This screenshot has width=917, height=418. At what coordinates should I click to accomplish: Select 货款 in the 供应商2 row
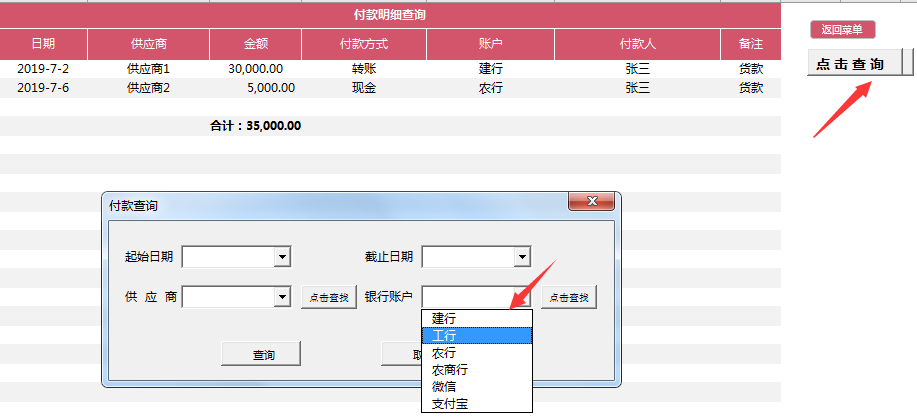(751, 88)
